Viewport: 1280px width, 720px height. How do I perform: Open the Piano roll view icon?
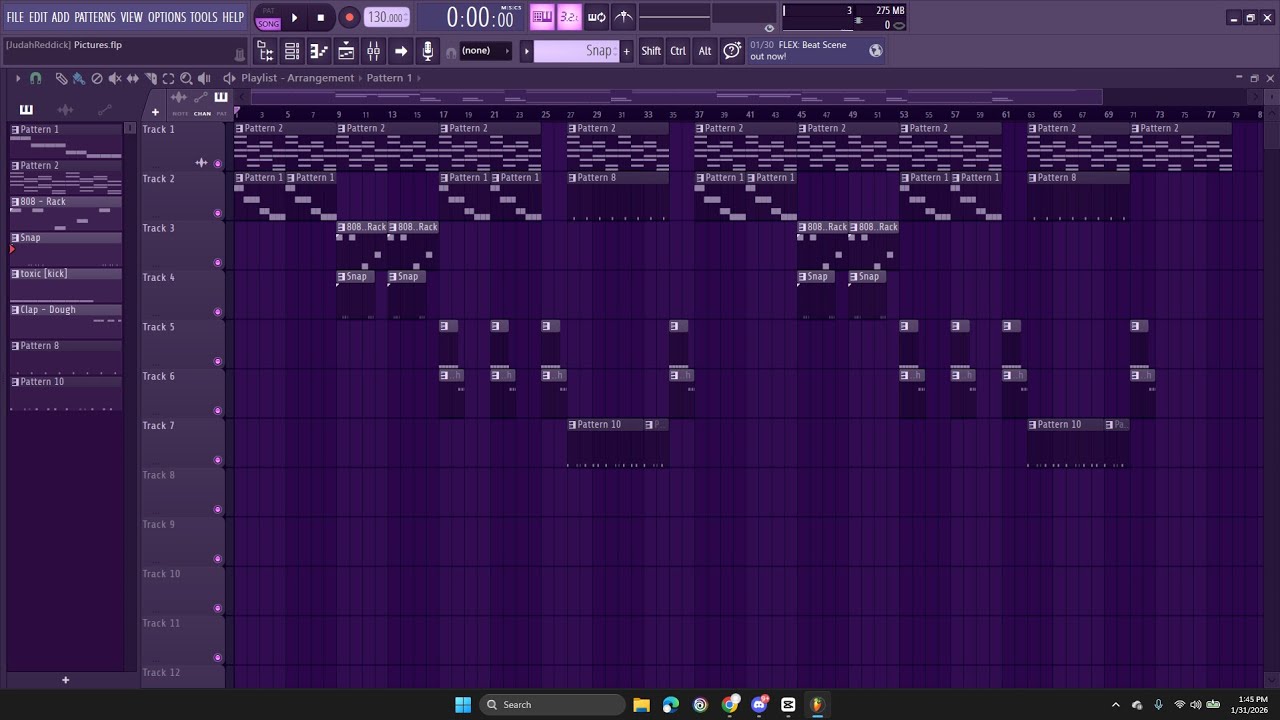[319, 51]
